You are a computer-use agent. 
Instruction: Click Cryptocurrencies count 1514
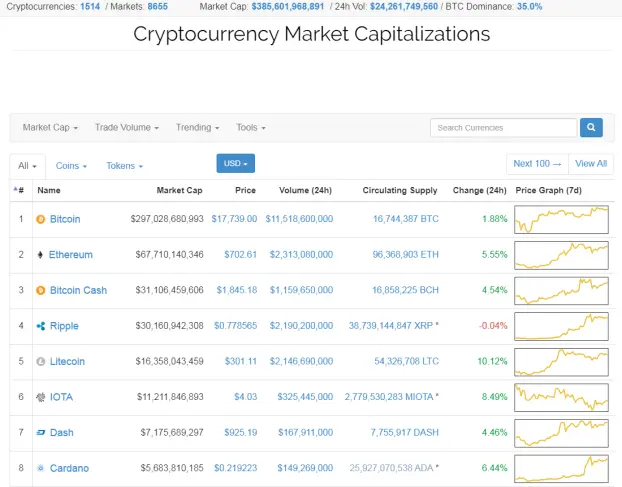[90, 6]
